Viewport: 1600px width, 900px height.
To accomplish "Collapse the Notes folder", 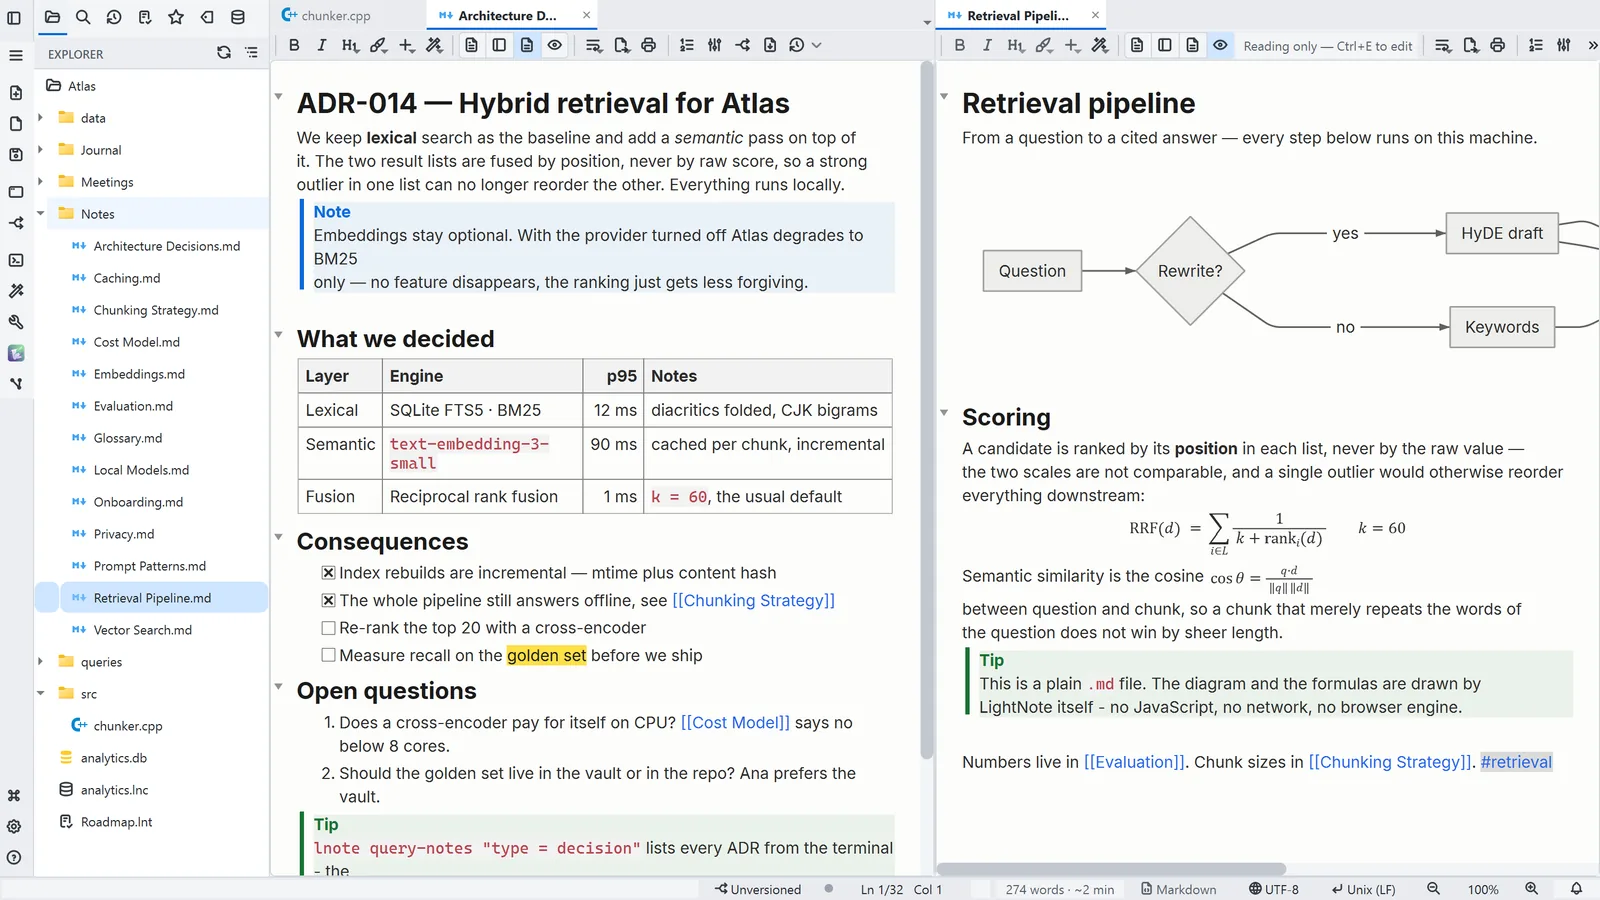I will [x=41, y=214].
